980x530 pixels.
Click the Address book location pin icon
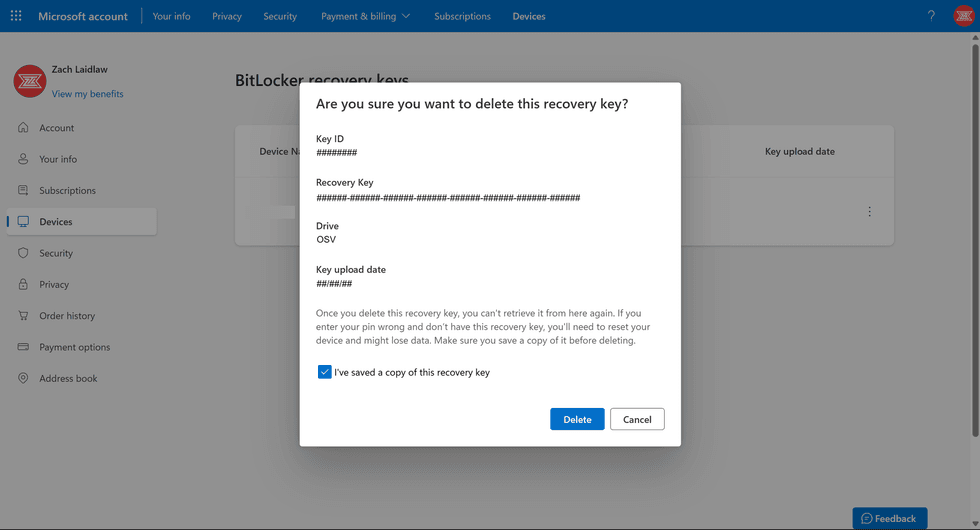(x=23, y=378)
